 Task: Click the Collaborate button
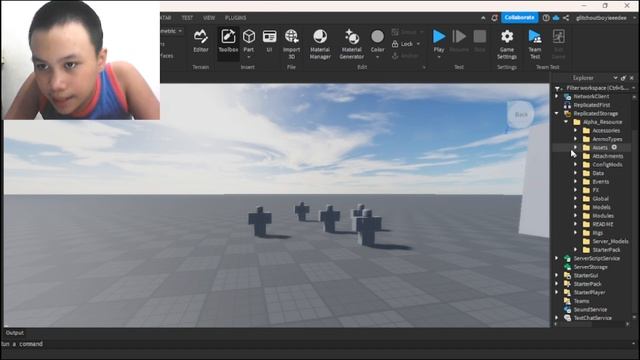coord(519,18)
